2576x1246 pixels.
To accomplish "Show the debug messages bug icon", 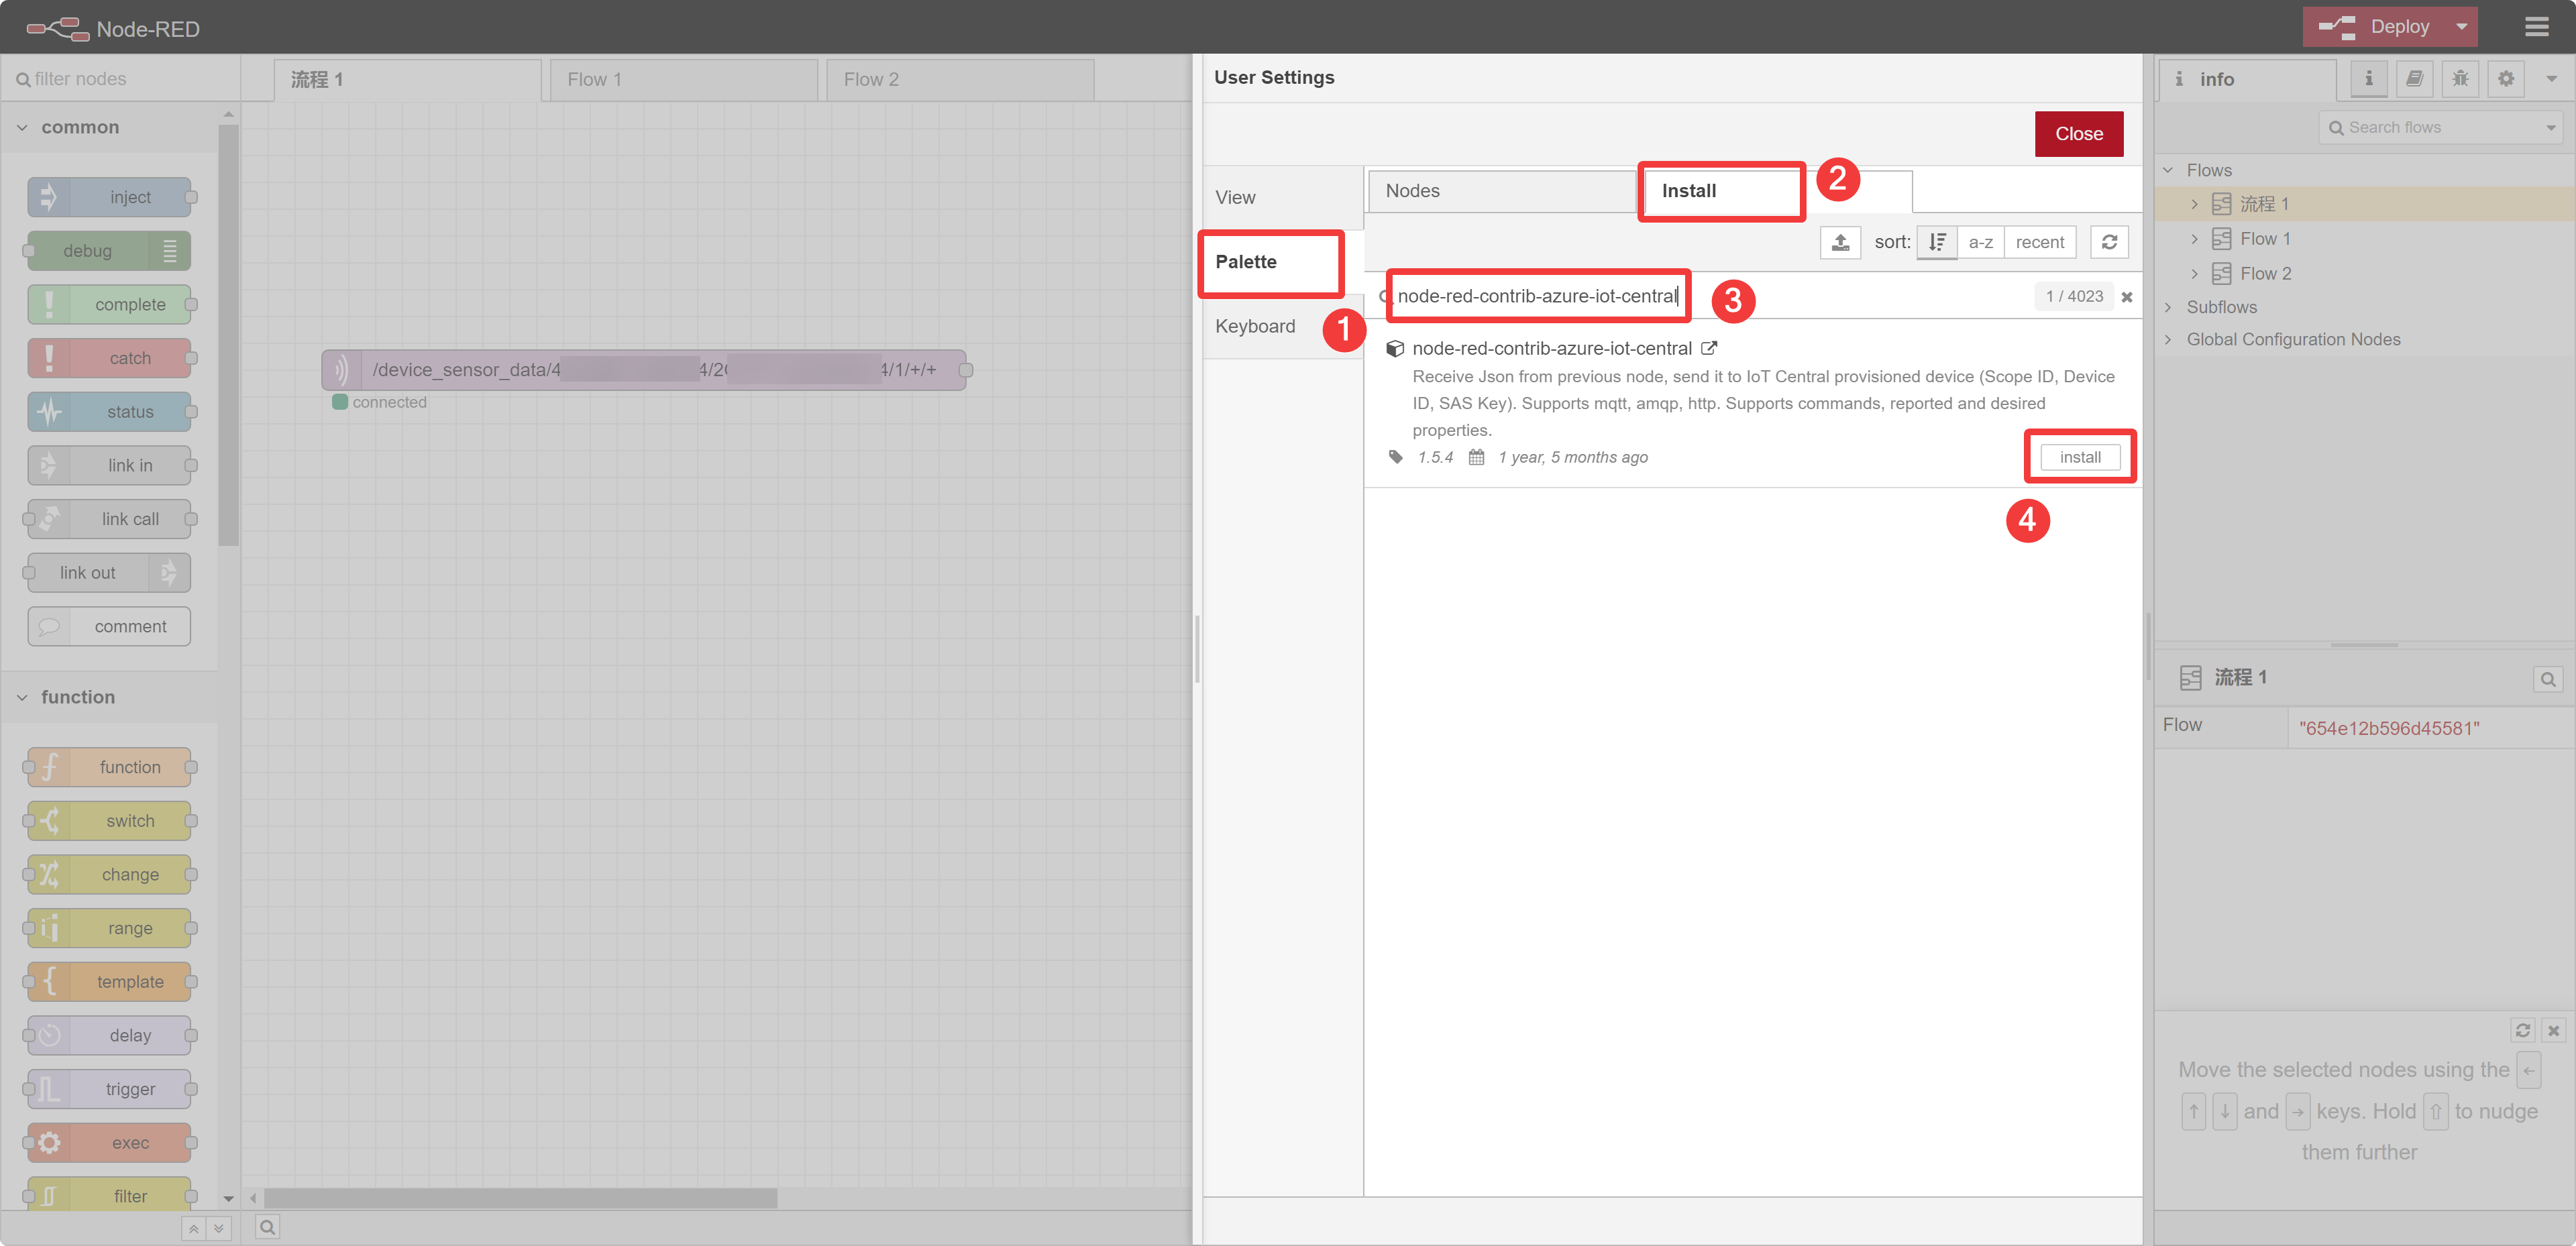I will tap(2460, 79).
